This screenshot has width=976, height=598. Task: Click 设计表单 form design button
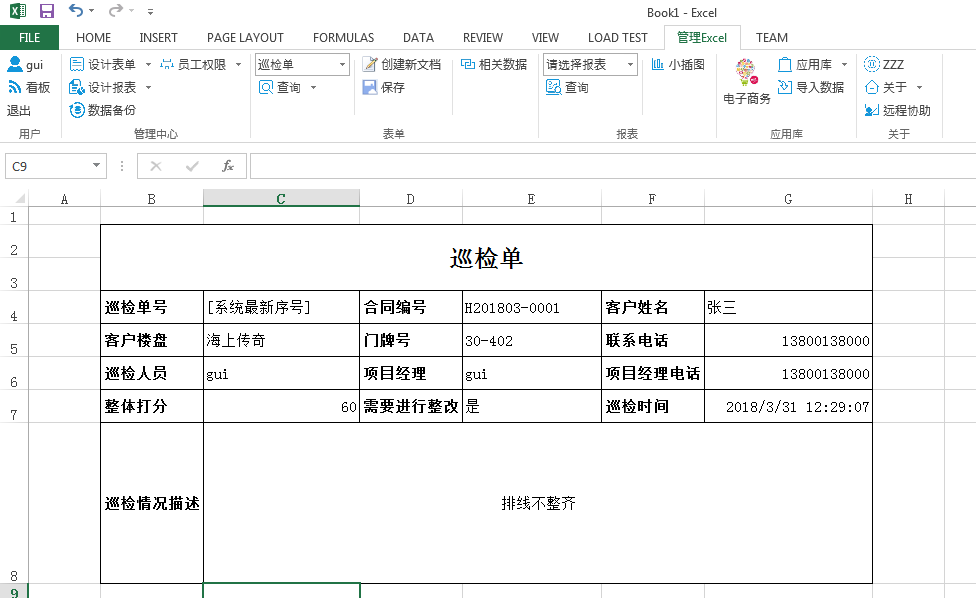[103, 64]
